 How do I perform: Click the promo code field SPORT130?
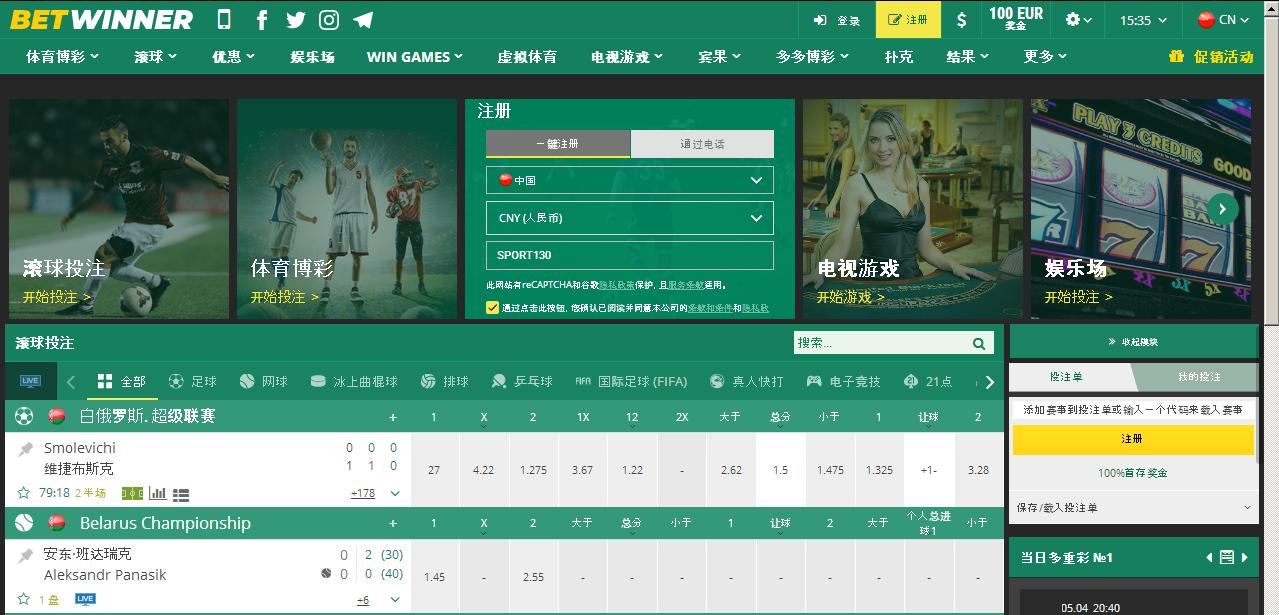pos(630,255)
